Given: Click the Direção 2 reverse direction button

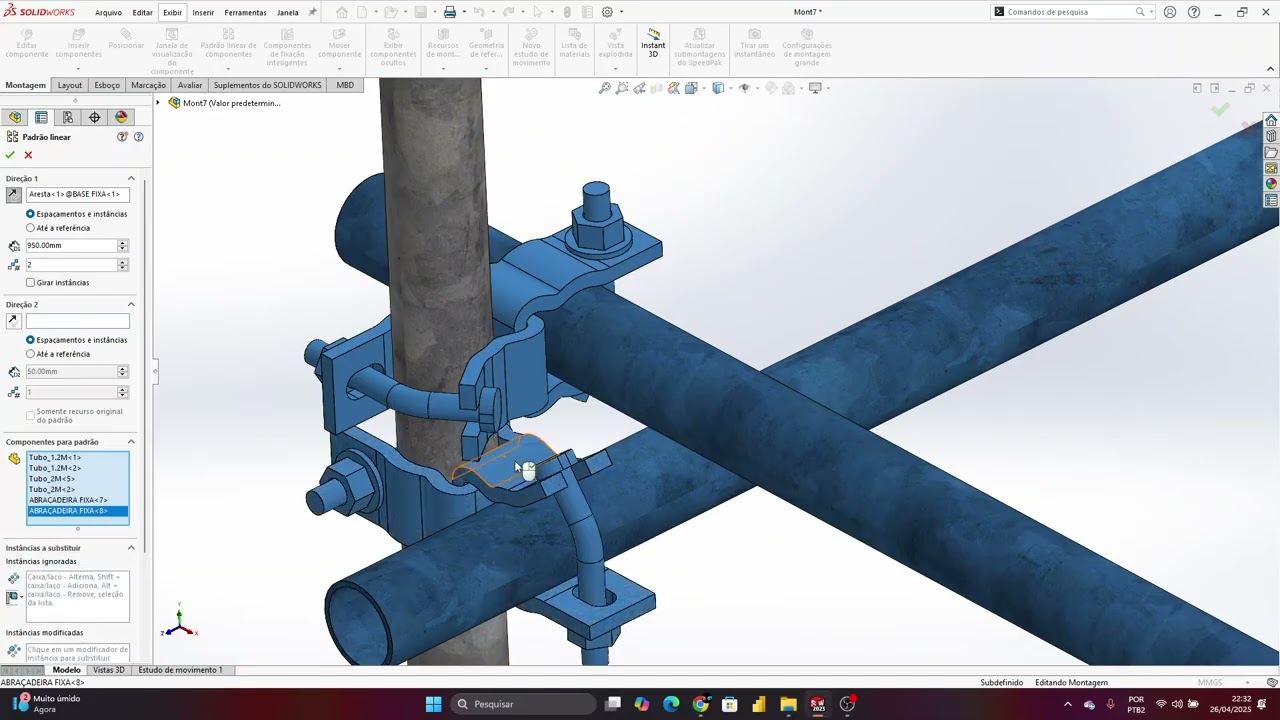Looking at the screenshot, I should (13, 321).
